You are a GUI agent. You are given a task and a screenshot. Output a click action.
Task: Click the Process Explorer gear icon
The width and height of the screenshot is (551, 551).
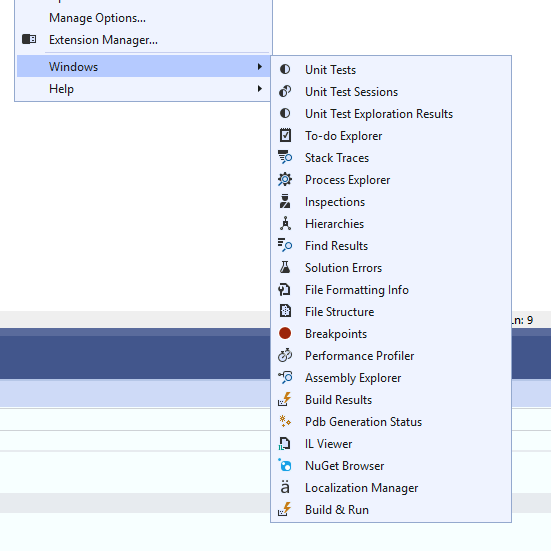(285, 179)
